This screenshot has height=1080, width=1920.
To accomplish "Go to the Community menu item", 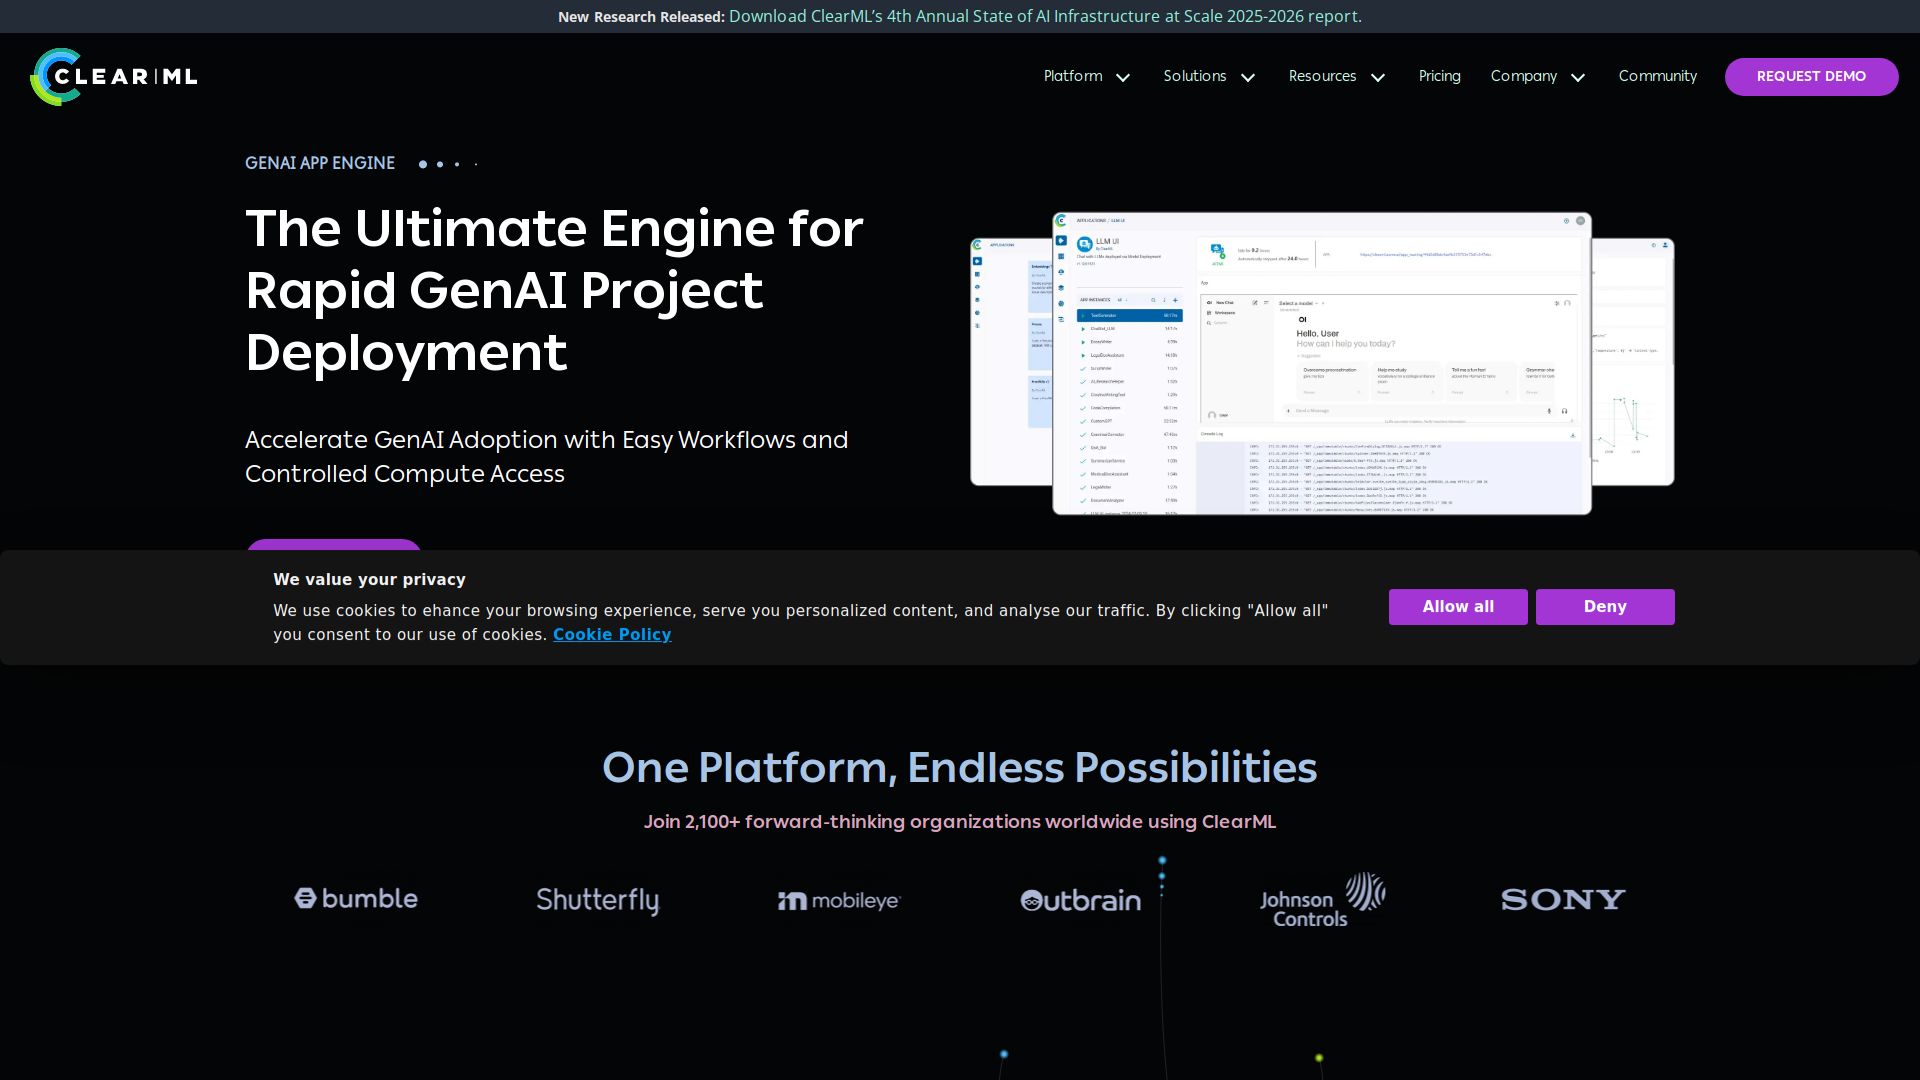I will click(x=1657, y=77).
